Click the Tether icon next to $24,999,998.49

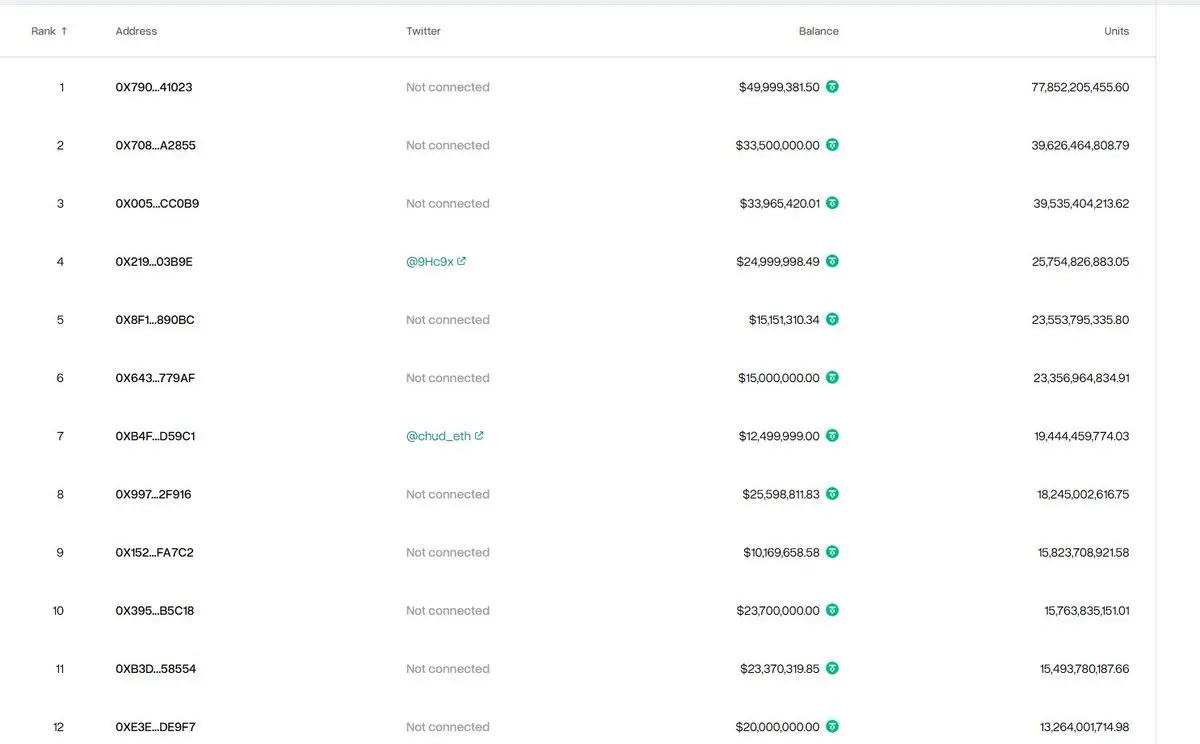click(832, 261)
